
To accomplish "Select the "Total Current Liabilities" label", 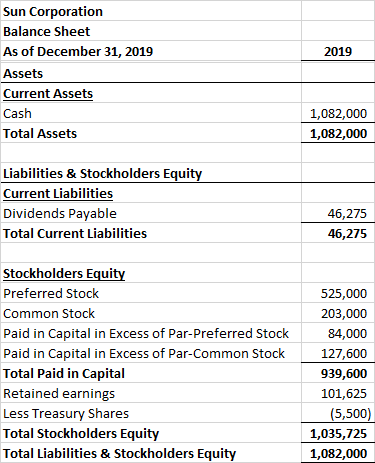I will pos(75,234).
